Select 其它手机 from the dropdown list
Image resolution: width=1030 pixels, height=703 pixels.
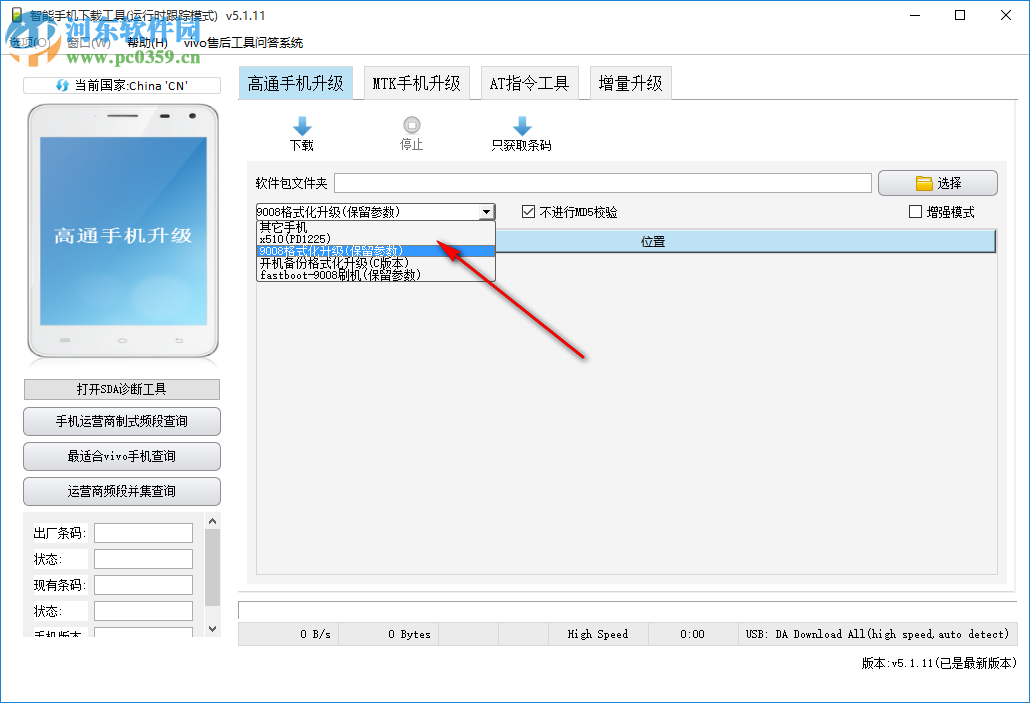point(281,227)
